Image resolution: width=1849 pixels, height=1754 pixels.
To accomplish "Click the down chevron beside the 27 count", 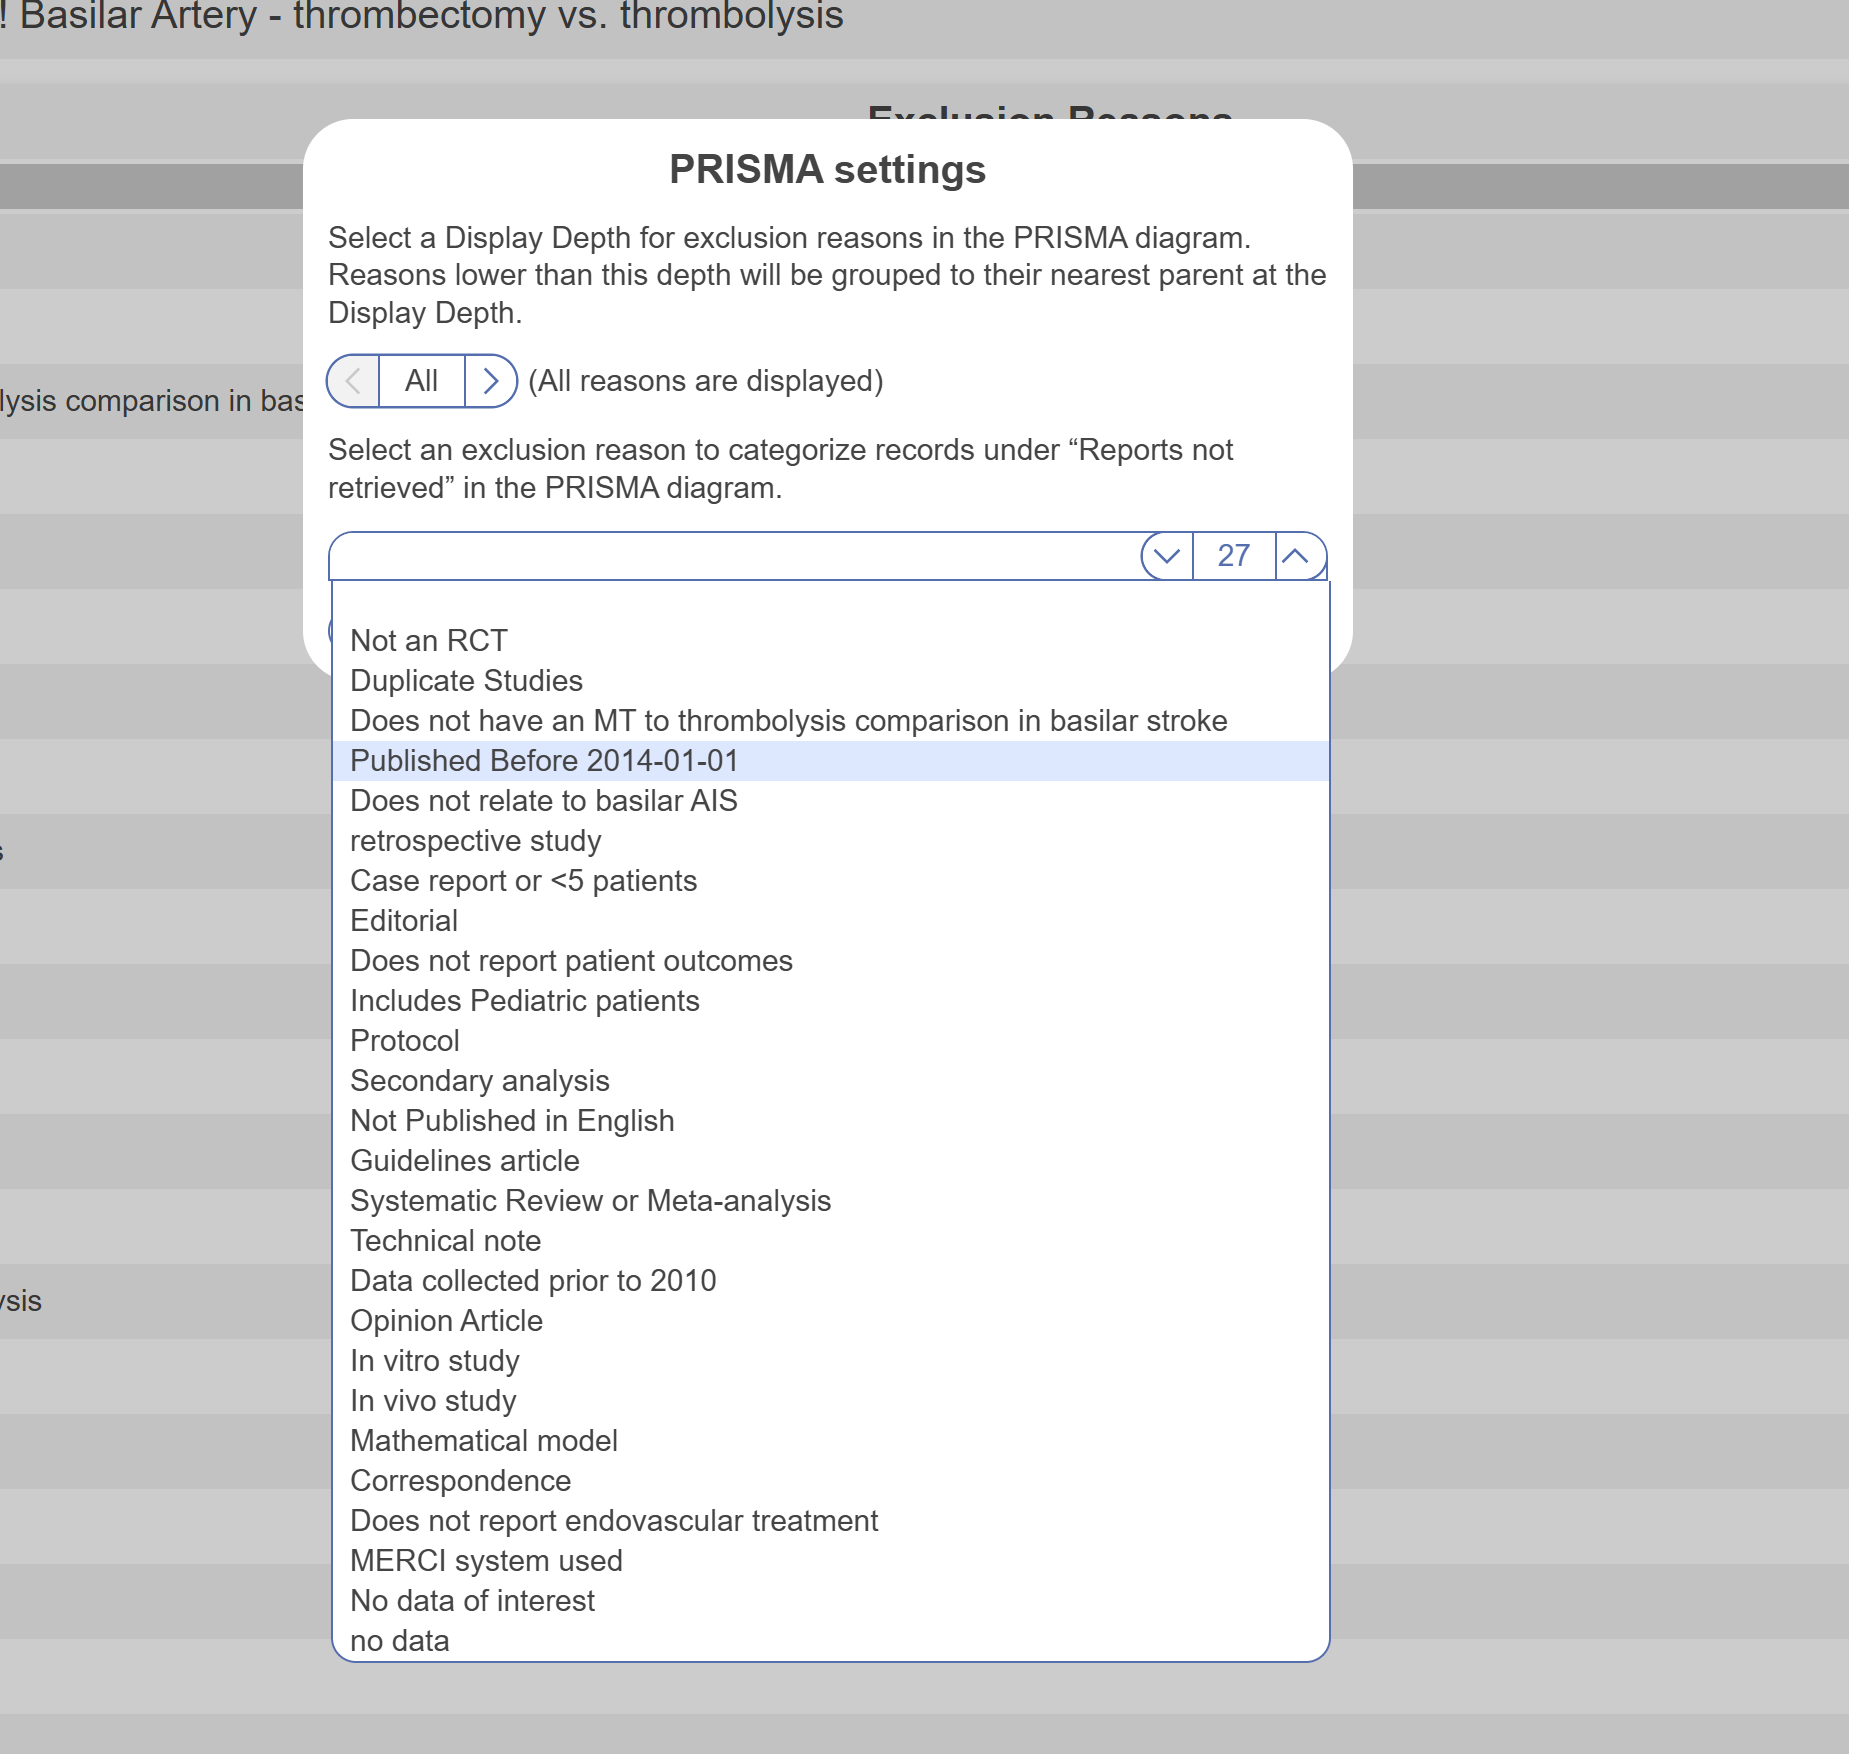I will pos(1167,556).
